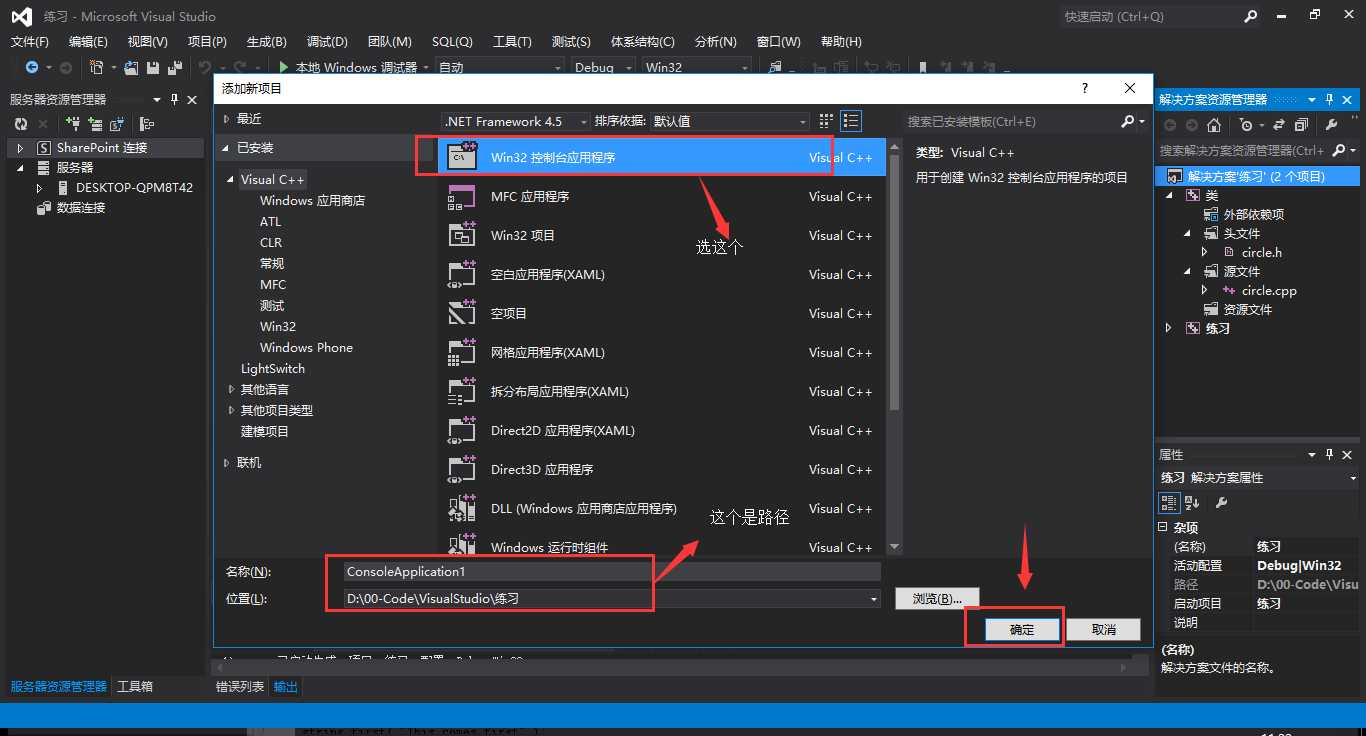Switch to the 错误列表 tab
Screen dimensions: 1366x736
pyautogui.click(x=240, y=687)
